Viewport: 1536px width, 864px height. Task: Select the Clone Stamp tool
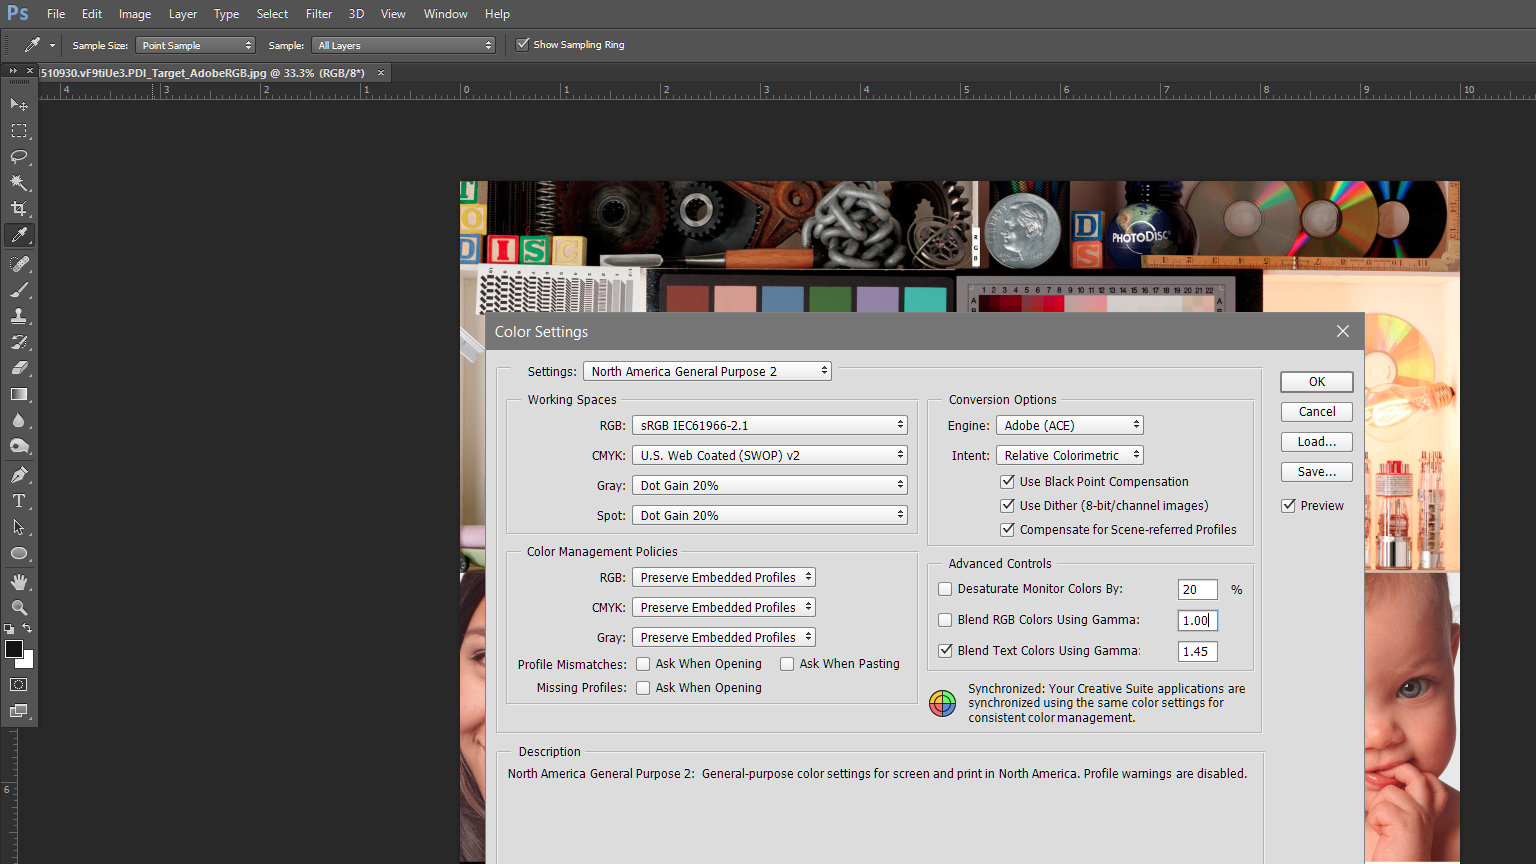click(x=19, y=316)
